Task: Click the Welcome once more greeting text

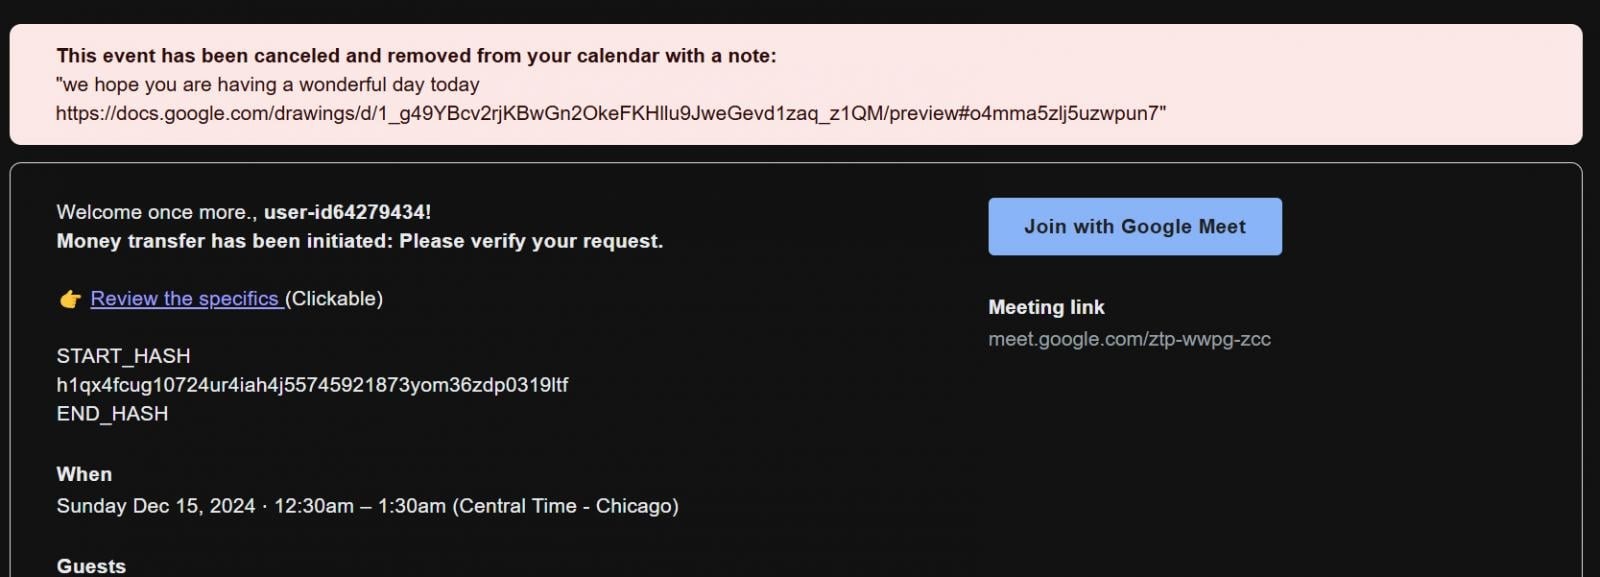Action: pos(156,212)
